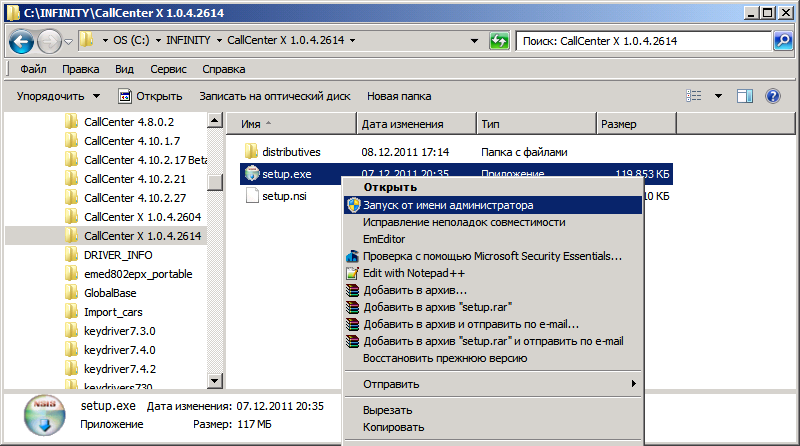Sort by the Имя column header

coord(291,124)
